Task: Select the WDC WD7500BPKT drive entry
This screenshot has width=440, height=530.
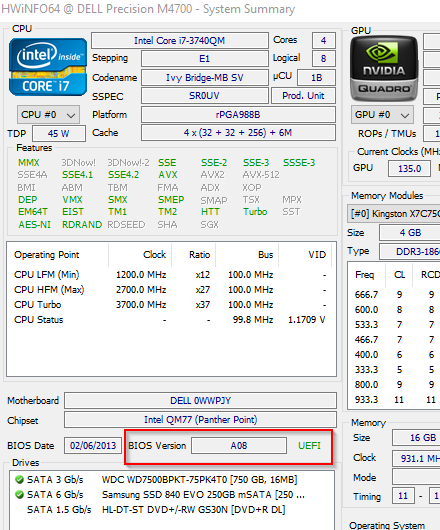Action: pyautogui.click(x=171, y=480)
